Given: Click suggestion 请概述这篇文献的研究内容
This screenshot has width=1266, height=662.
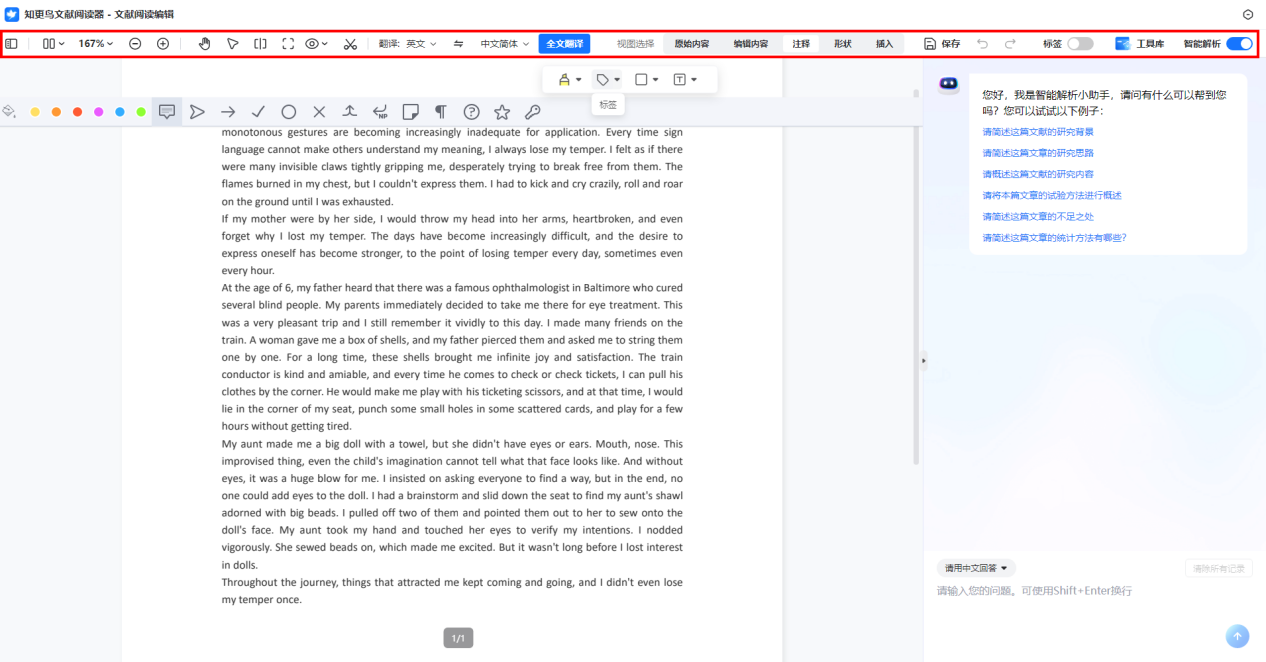Looking at the screenshot, I should [1038, 174].
